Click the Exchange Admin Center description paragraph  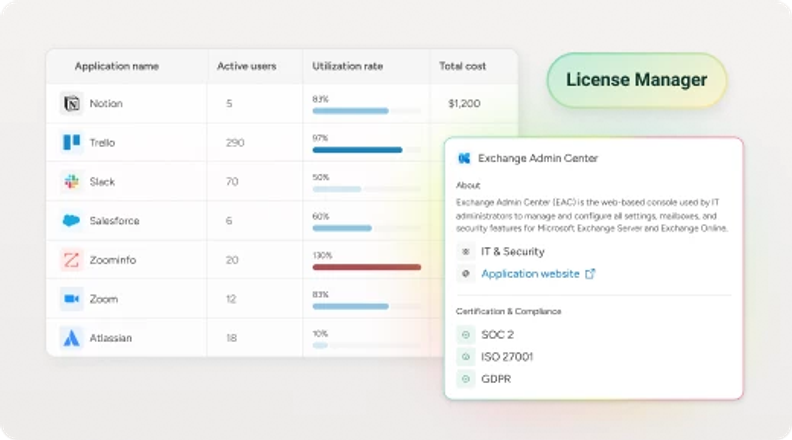592,216
